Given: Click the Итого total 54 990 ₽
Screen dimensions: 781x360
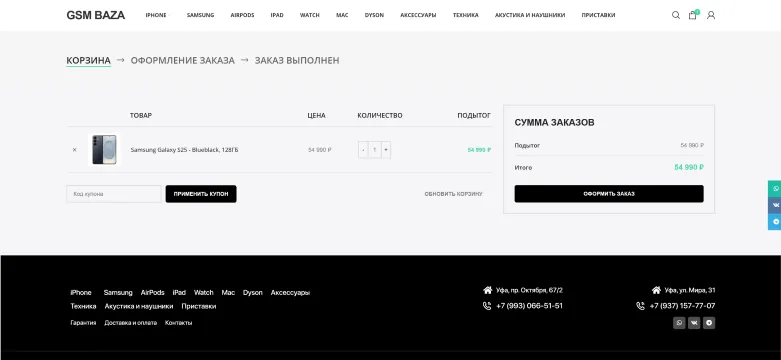Looking at the screenshot, I should coord(689,168).
